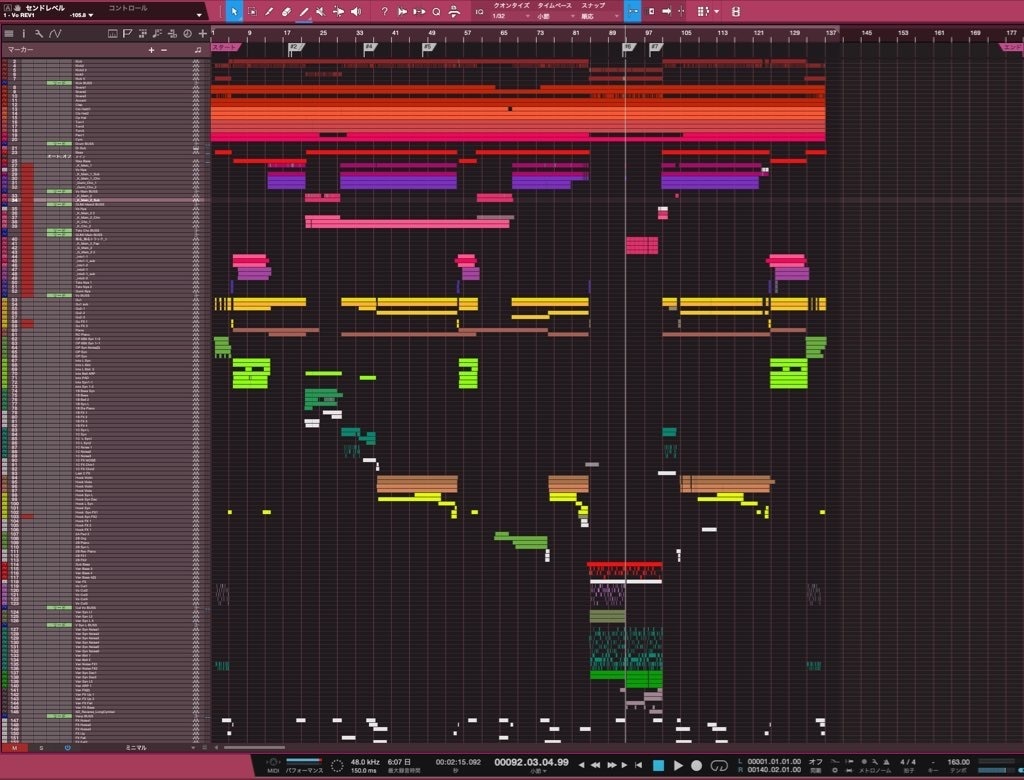Open the inspector i icon
The image size is (1024, 780).
24,33
